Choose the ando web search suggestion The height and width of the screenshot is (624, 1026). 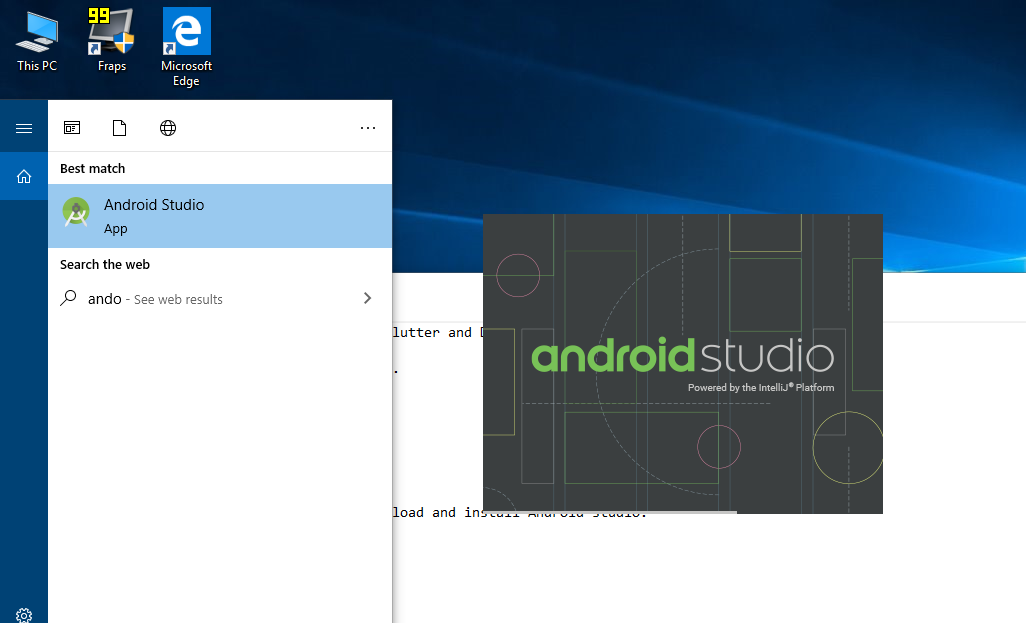tap(104, 298)
